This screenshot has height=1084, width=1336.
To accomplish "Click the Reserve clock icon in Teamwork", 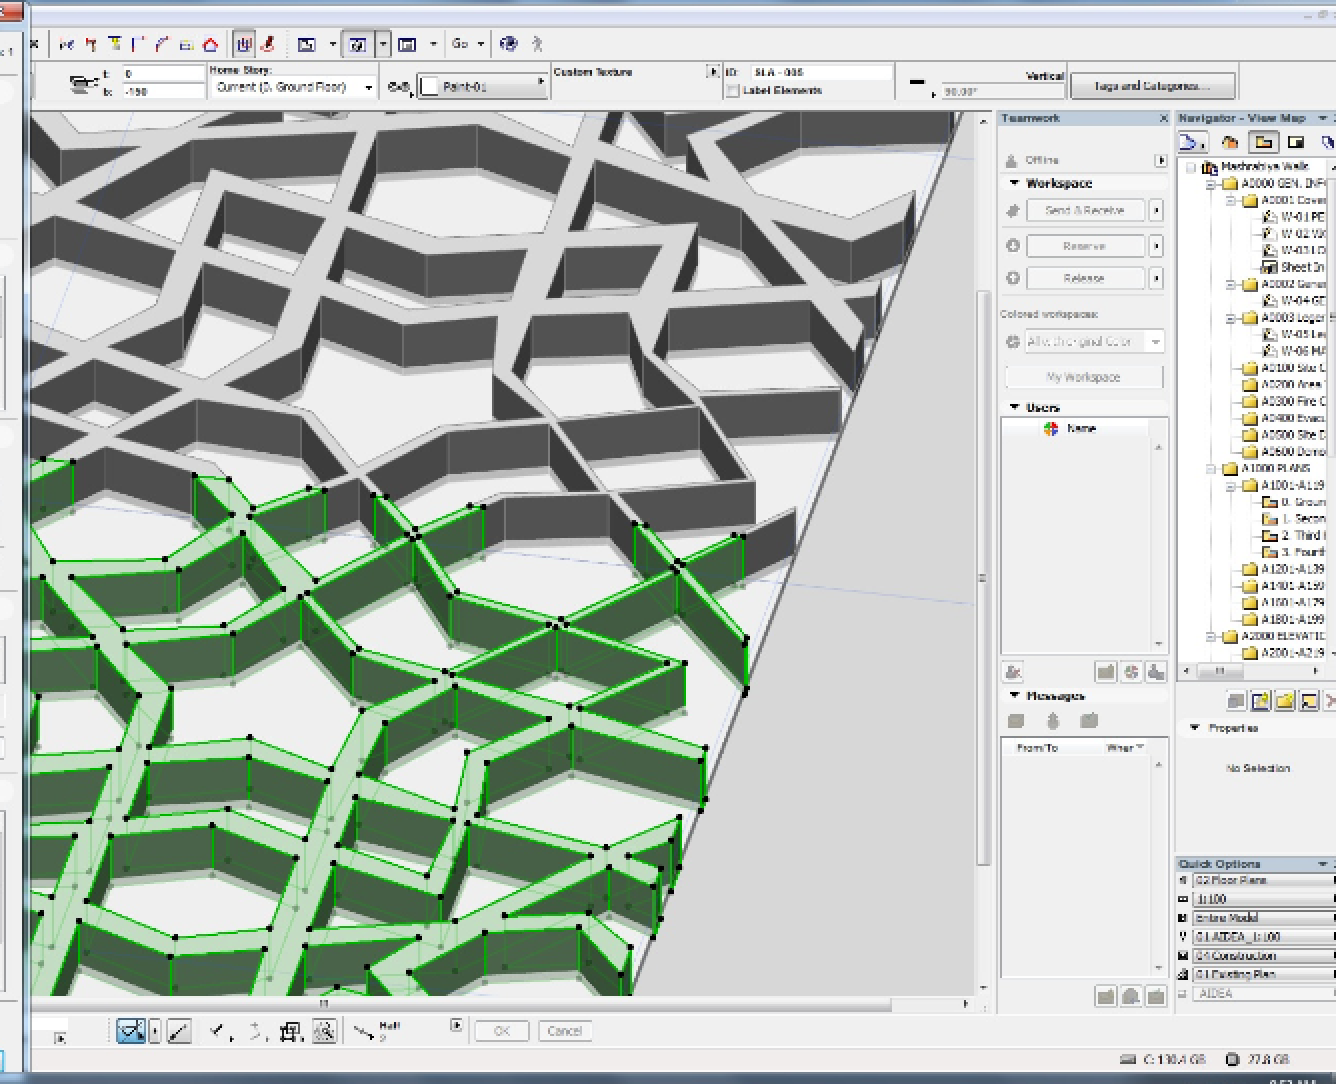I will point(1013,246).
